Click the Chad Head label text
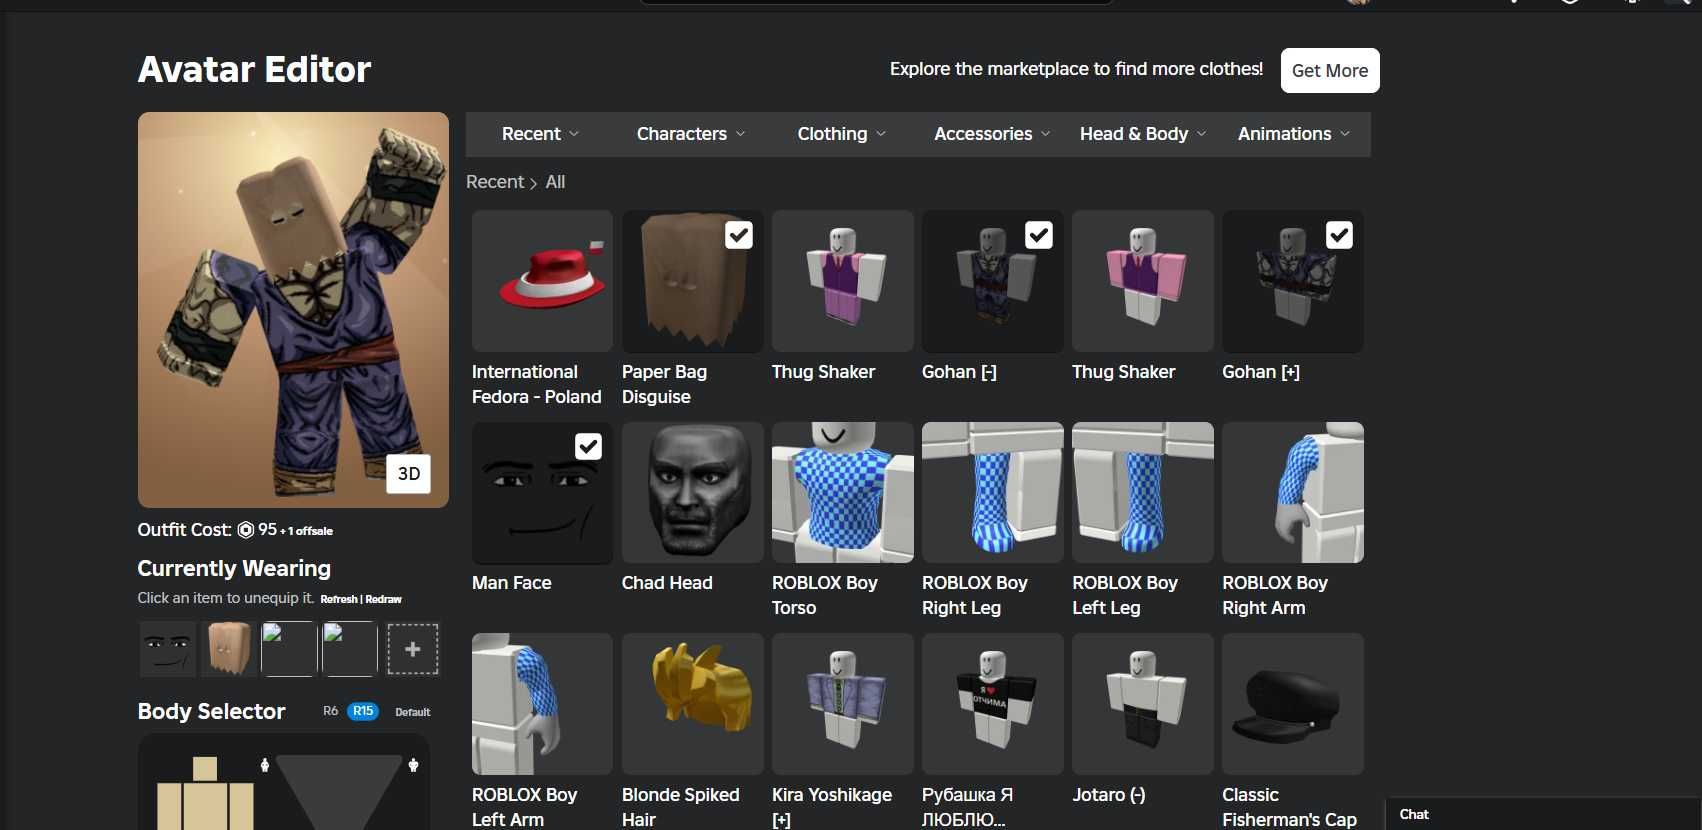The height and width of the screenshot is (830, 1702). pyautogui.click(x=667, y=583)
